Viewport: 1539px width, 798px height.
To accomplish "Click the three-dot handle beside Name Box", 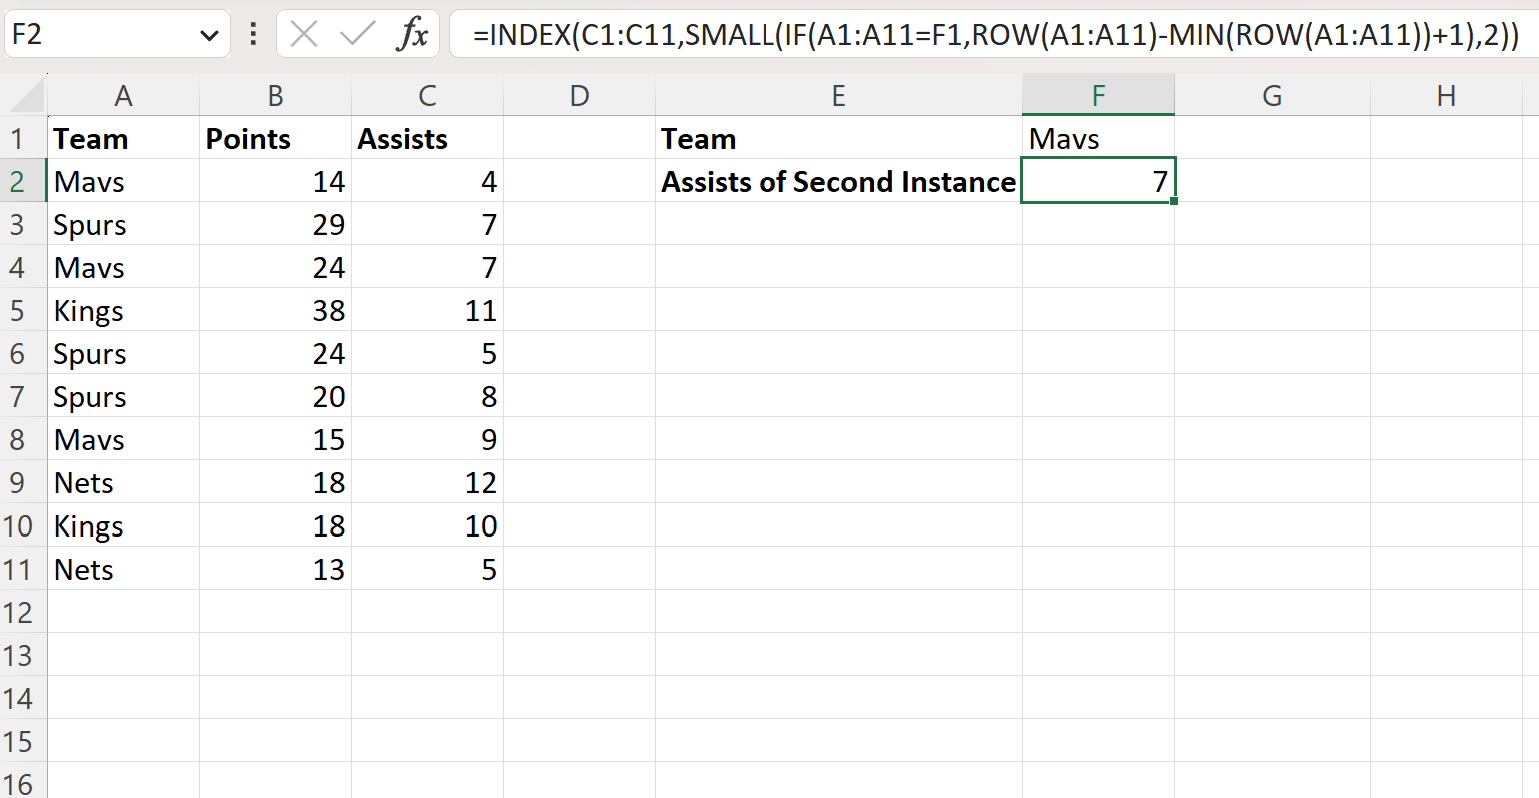I will [x=253, y=34].
